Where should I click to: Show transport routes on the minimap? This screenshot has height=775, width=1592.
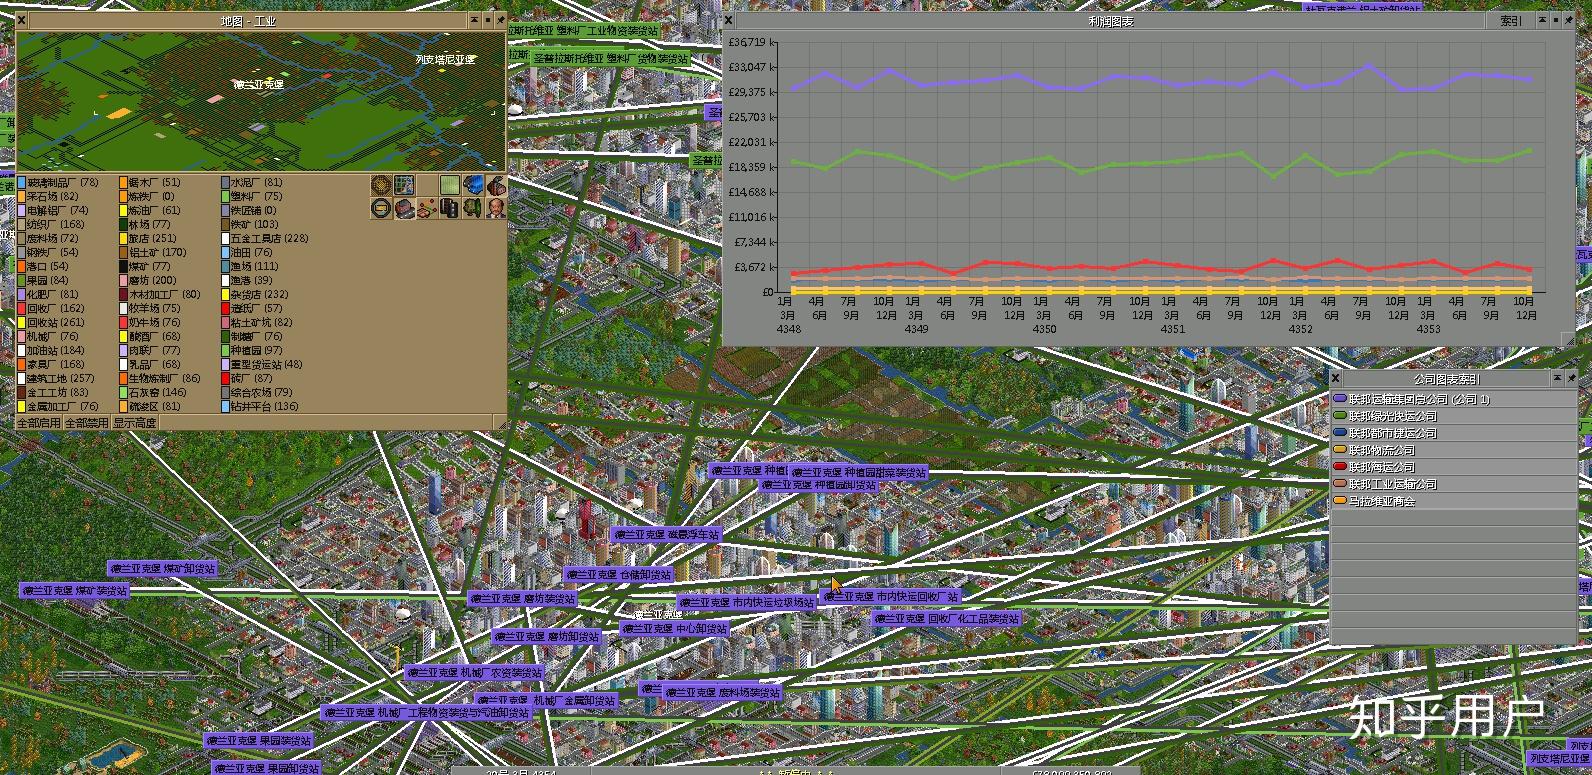tap(450, 209)
